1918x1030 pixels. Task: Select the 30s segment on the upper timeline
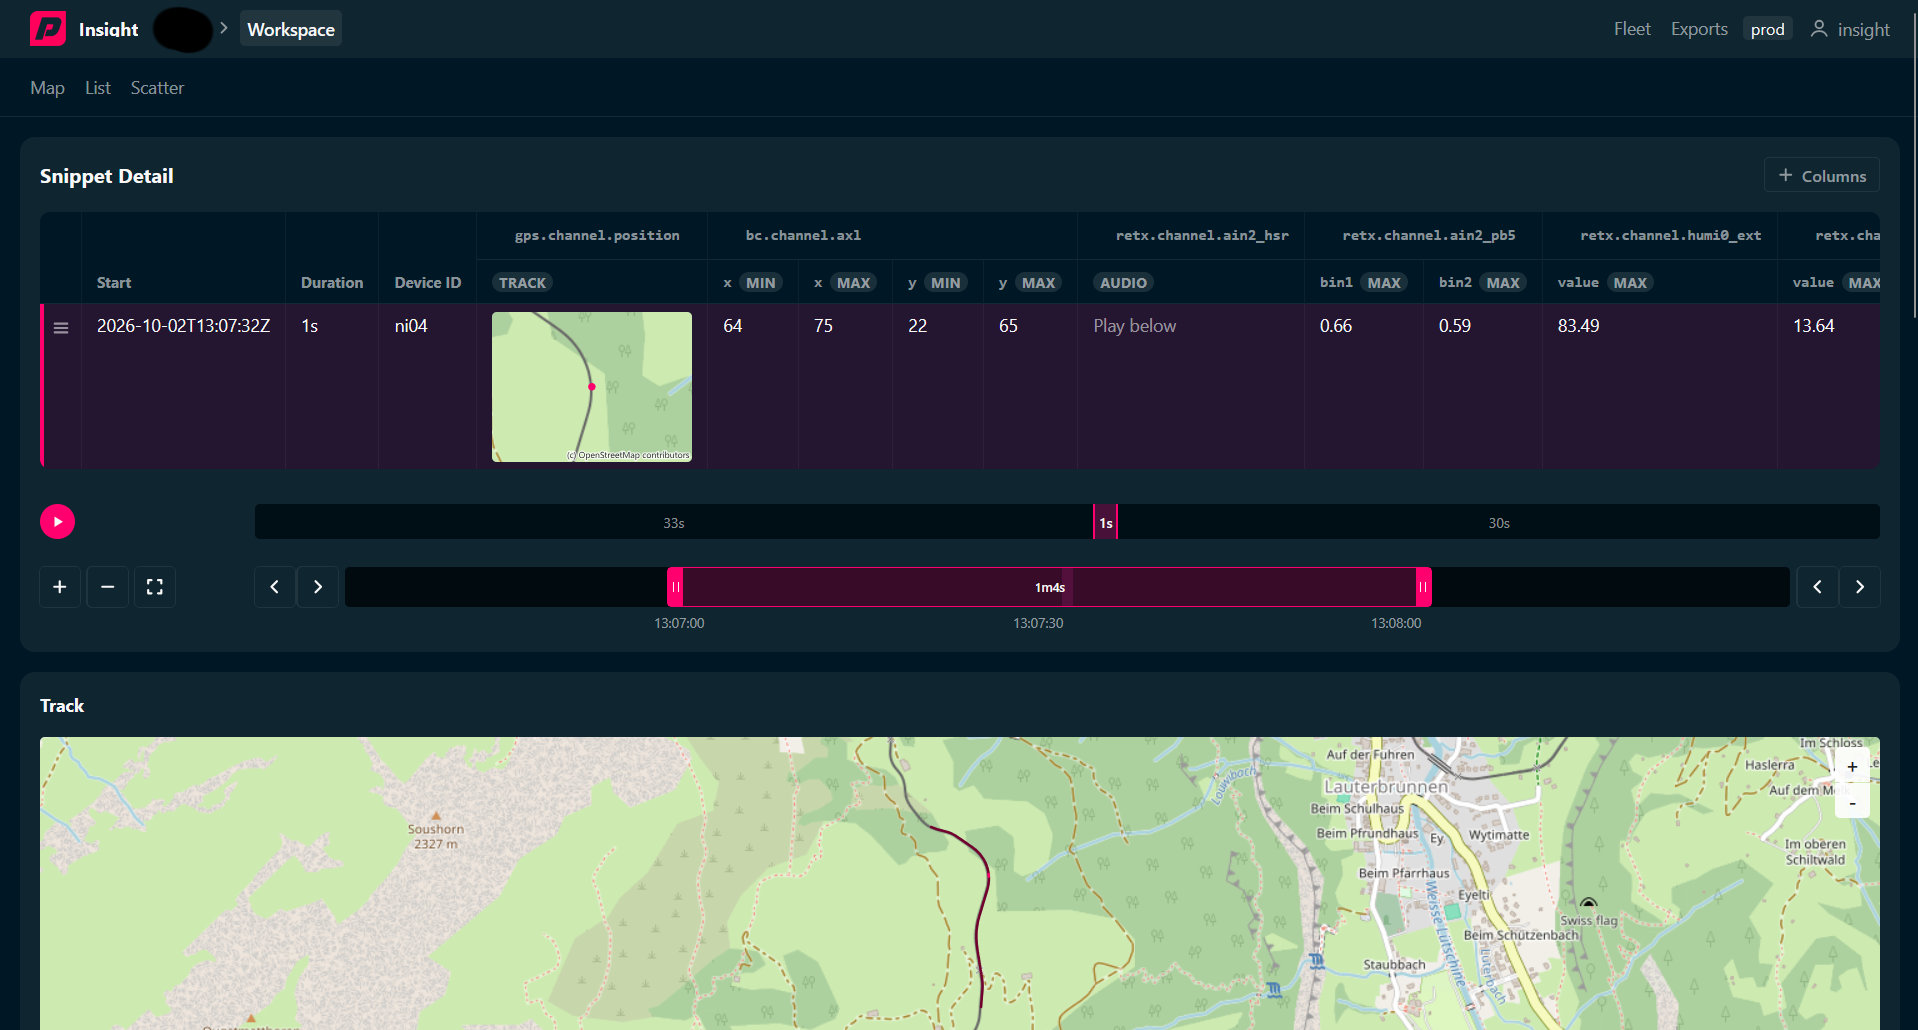tap(1498, 522)
